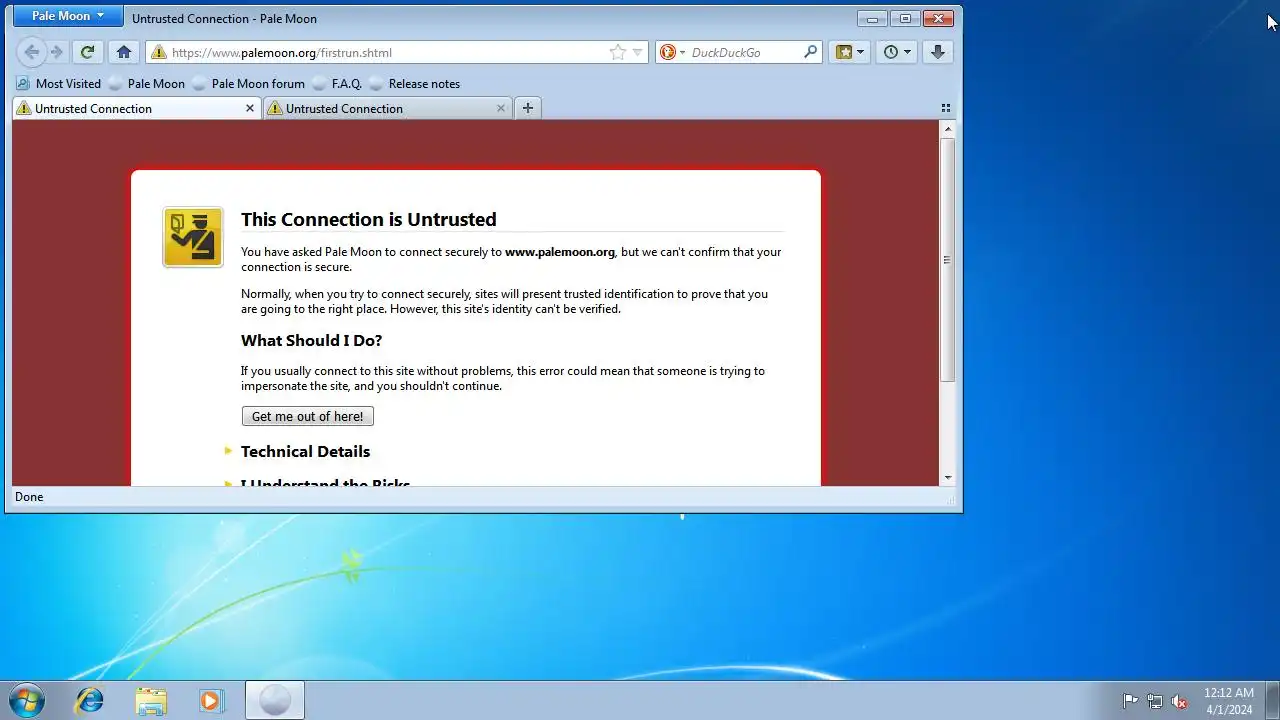The height and width of the screenshot is (720, 1280).
Task: Open a new tab with plus button
Action: point(528,108)
